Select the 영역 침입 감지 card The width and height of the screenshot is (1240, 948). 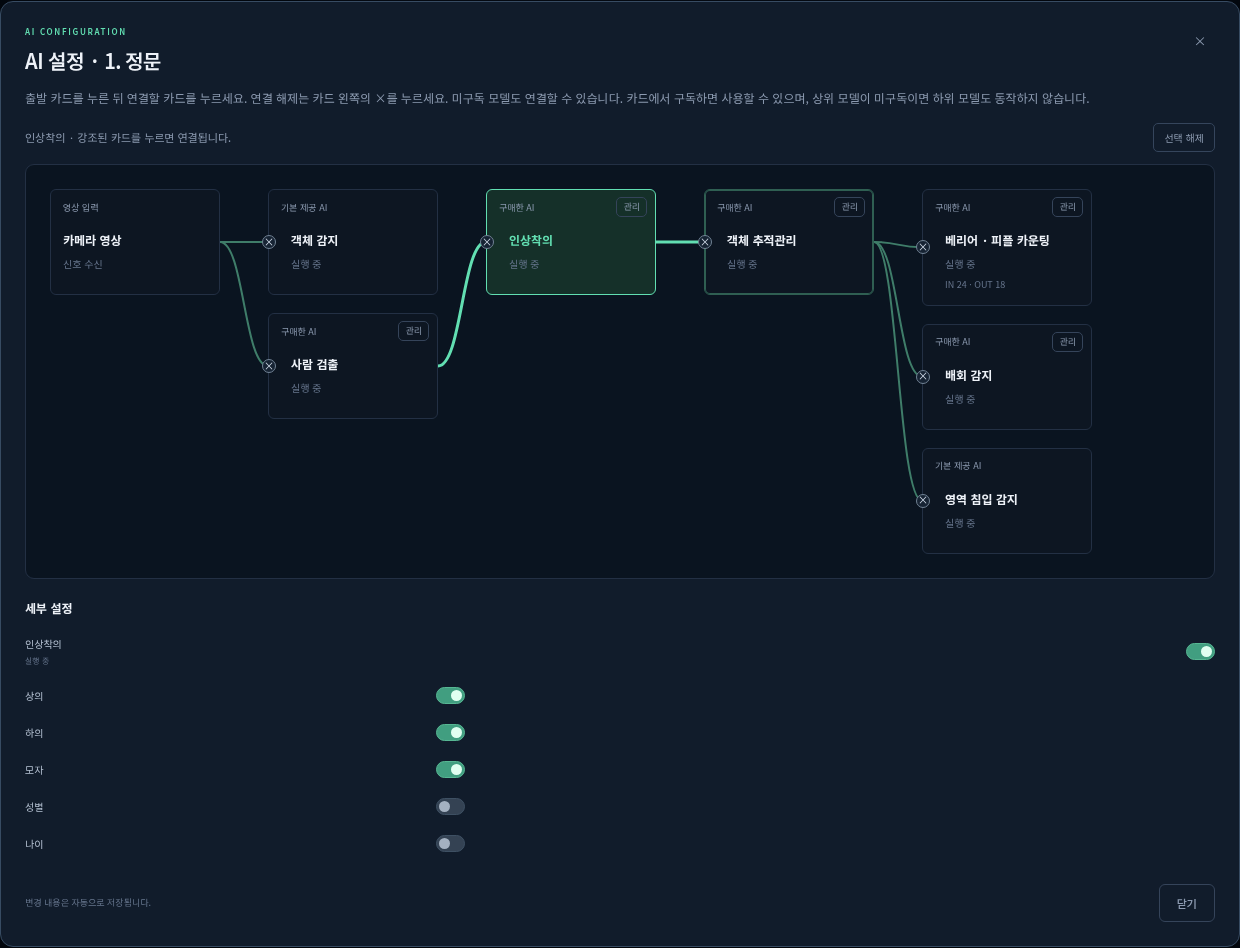1007,501
